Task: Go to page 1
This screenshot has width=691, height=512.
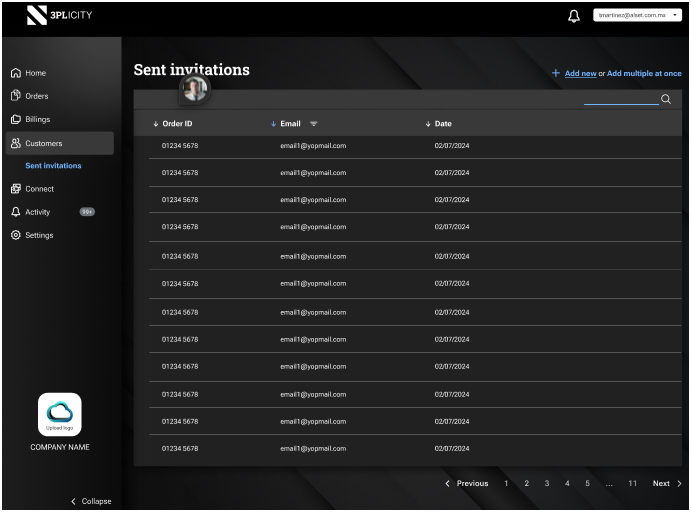Action: (506, 483)
